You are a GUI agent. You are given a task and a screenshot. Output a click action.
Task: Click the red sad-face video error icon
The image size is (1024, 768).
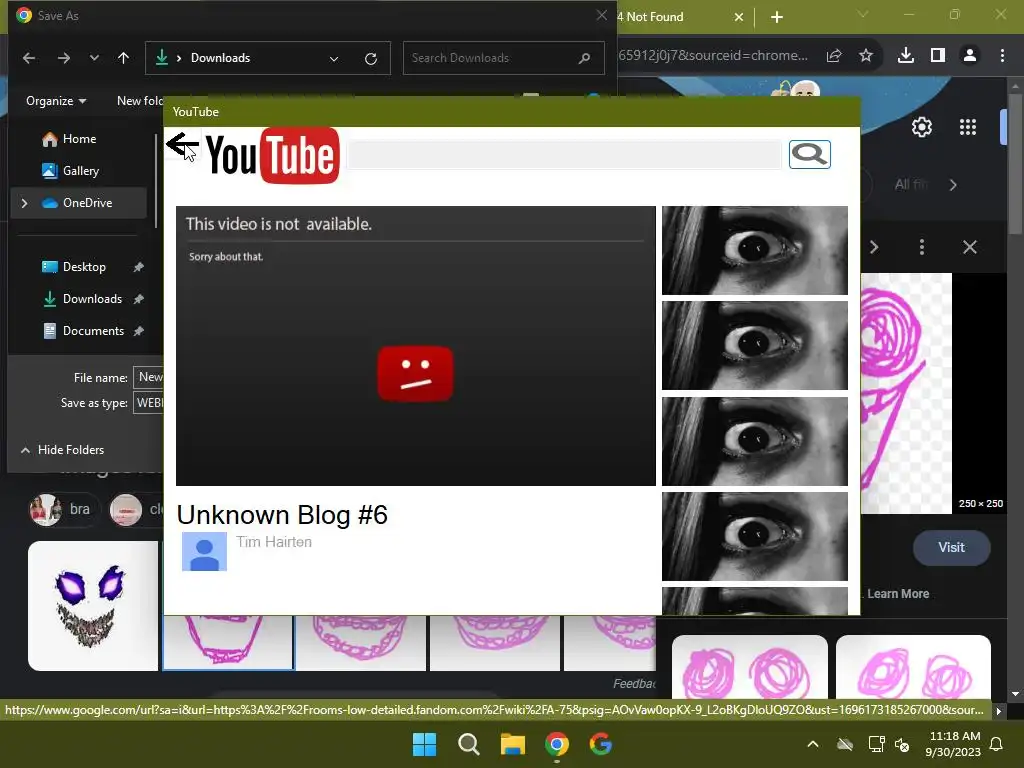point(415,374)
